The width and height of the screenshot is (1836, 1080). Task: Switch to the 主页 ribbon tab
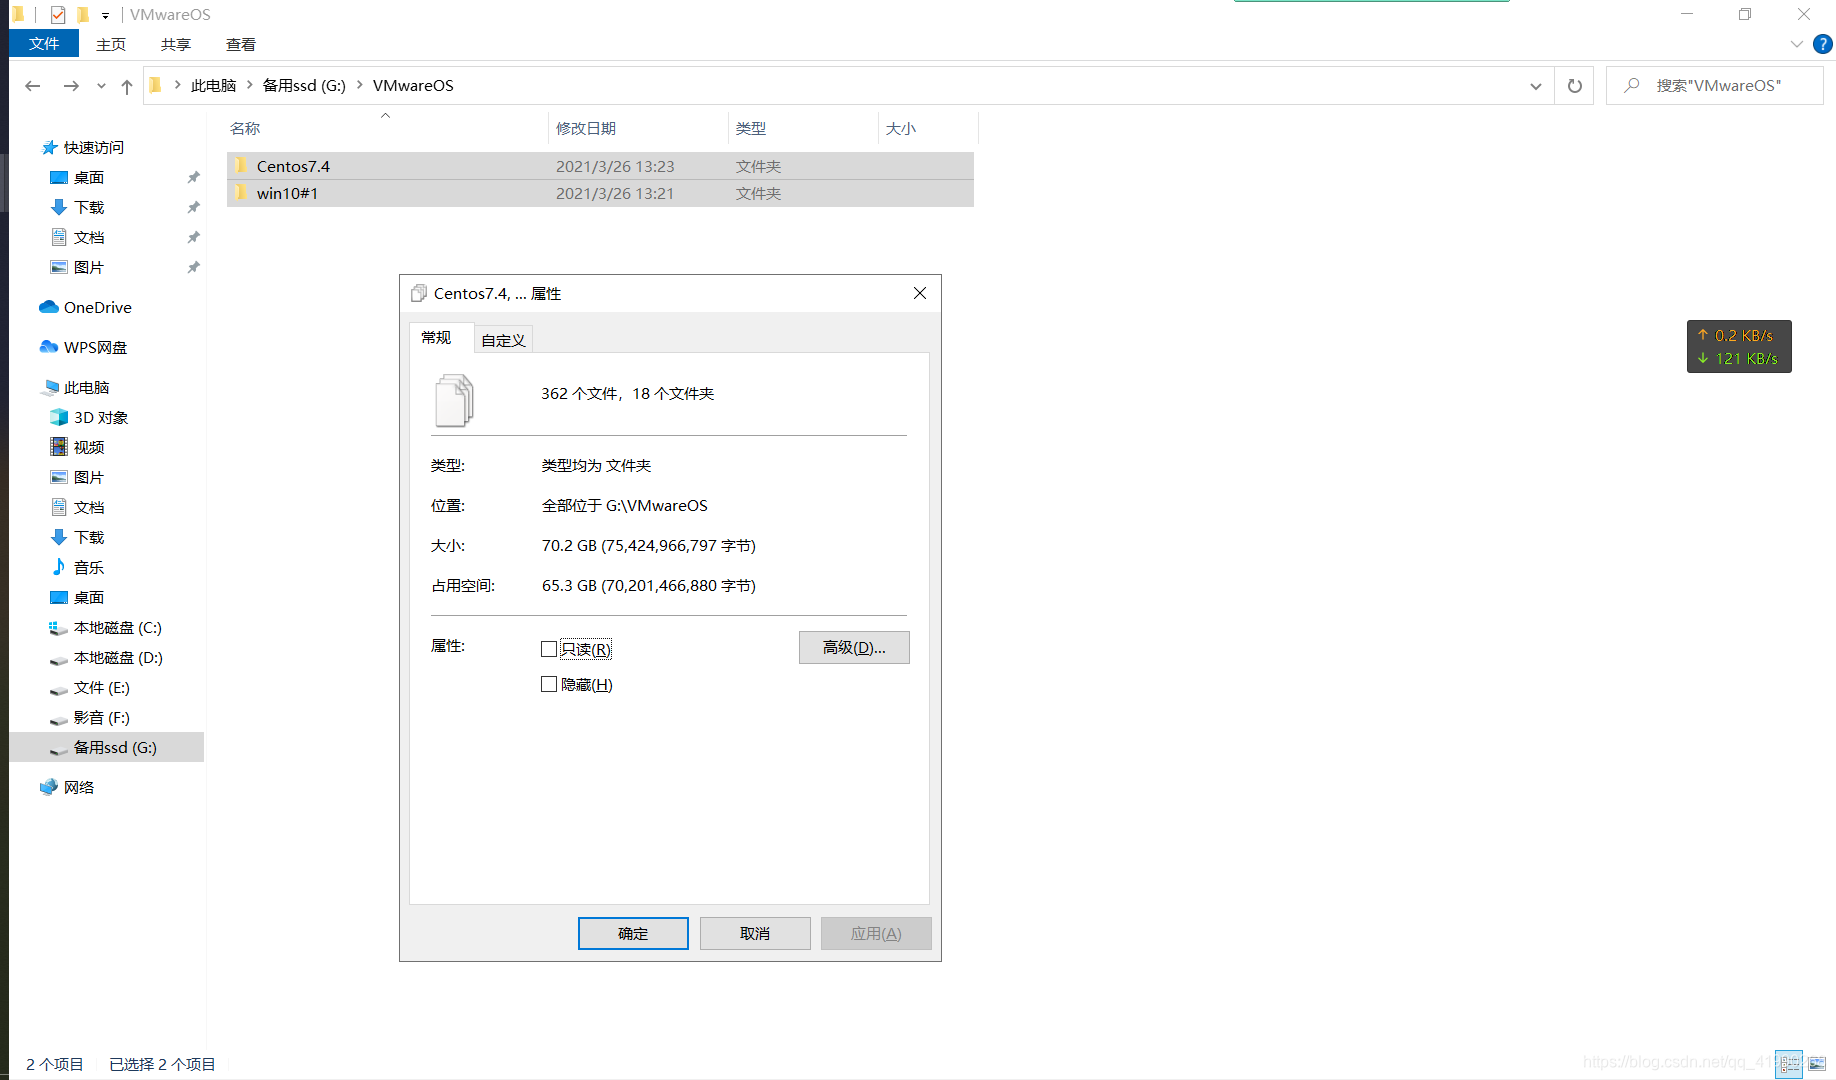coord(111,44)
